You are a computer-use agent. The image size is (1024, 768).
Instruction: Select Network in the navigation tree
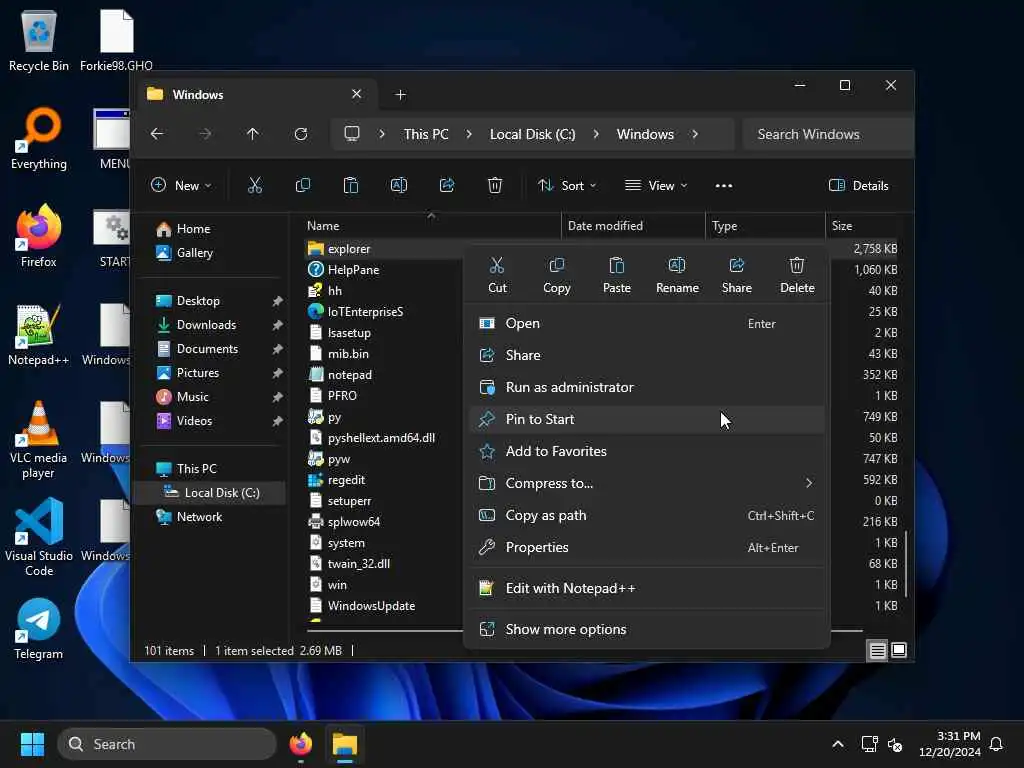(199, 517)
